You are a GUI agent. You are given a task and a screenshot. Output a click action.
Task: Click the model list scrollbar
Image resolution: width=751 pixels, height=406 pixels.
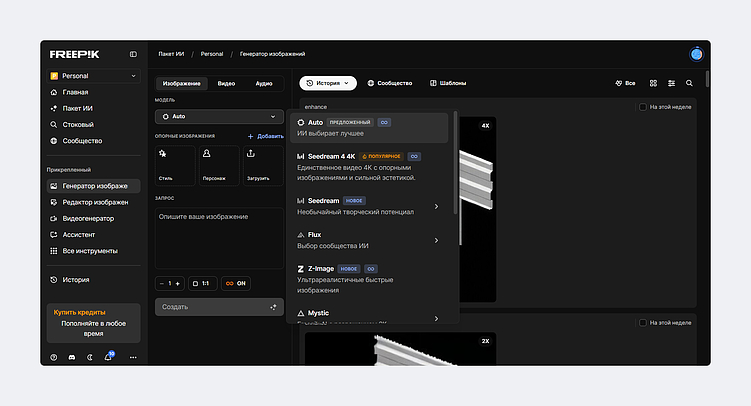coord(455,163)
